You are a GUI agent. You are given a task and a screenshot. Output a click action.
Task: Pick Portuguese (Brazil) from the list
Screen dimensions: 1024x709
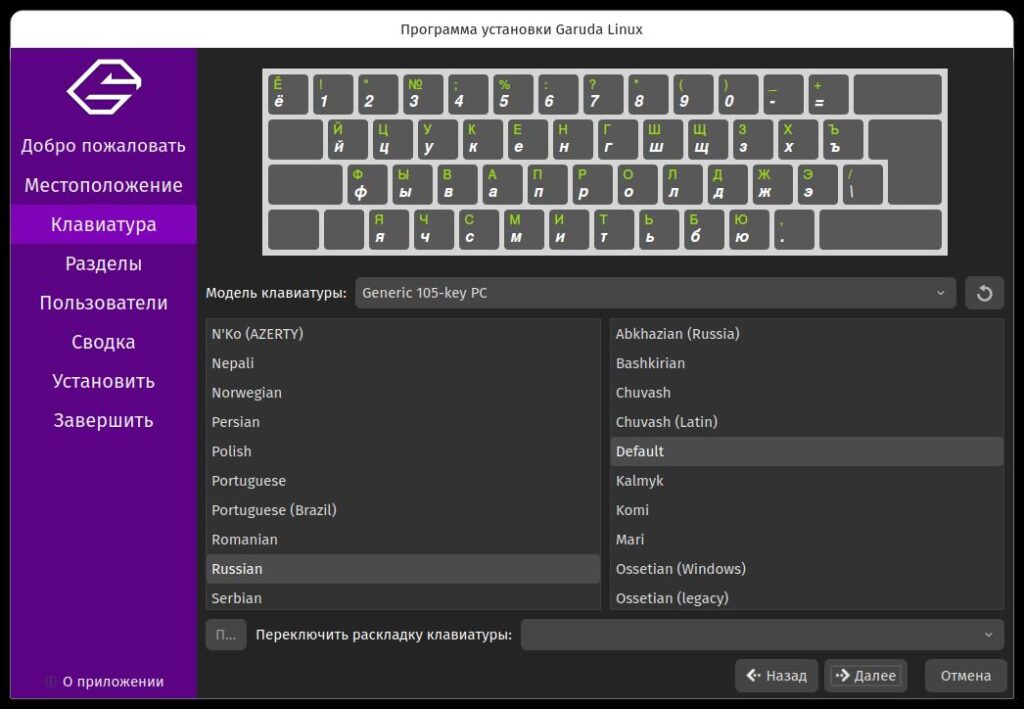coord(403,510)
